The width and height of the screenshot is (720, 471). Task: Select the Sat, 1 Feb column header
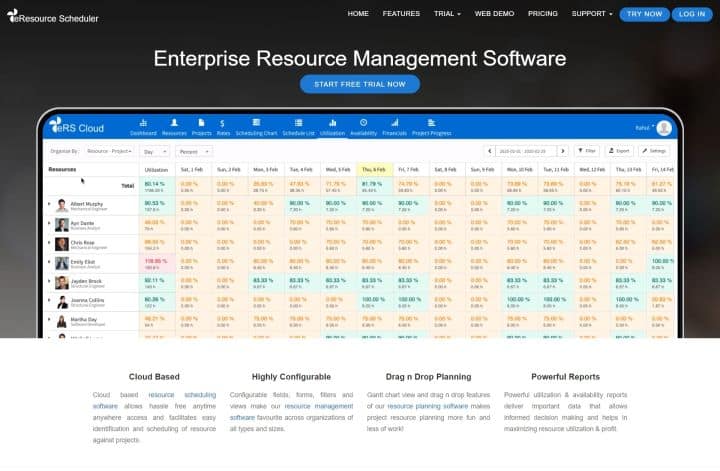192,169
